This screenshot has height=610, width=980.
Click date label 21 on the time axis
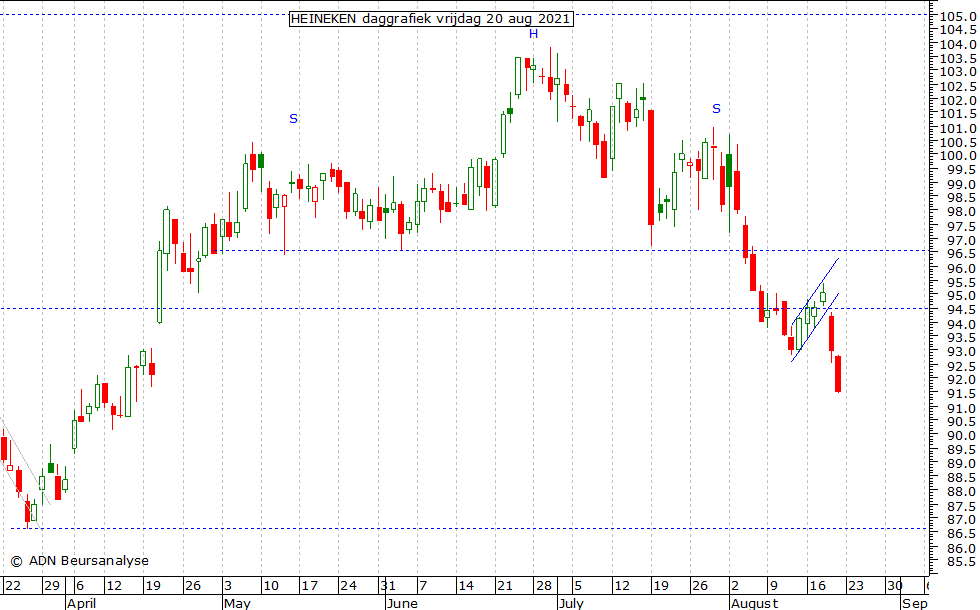tap(505, 586)
